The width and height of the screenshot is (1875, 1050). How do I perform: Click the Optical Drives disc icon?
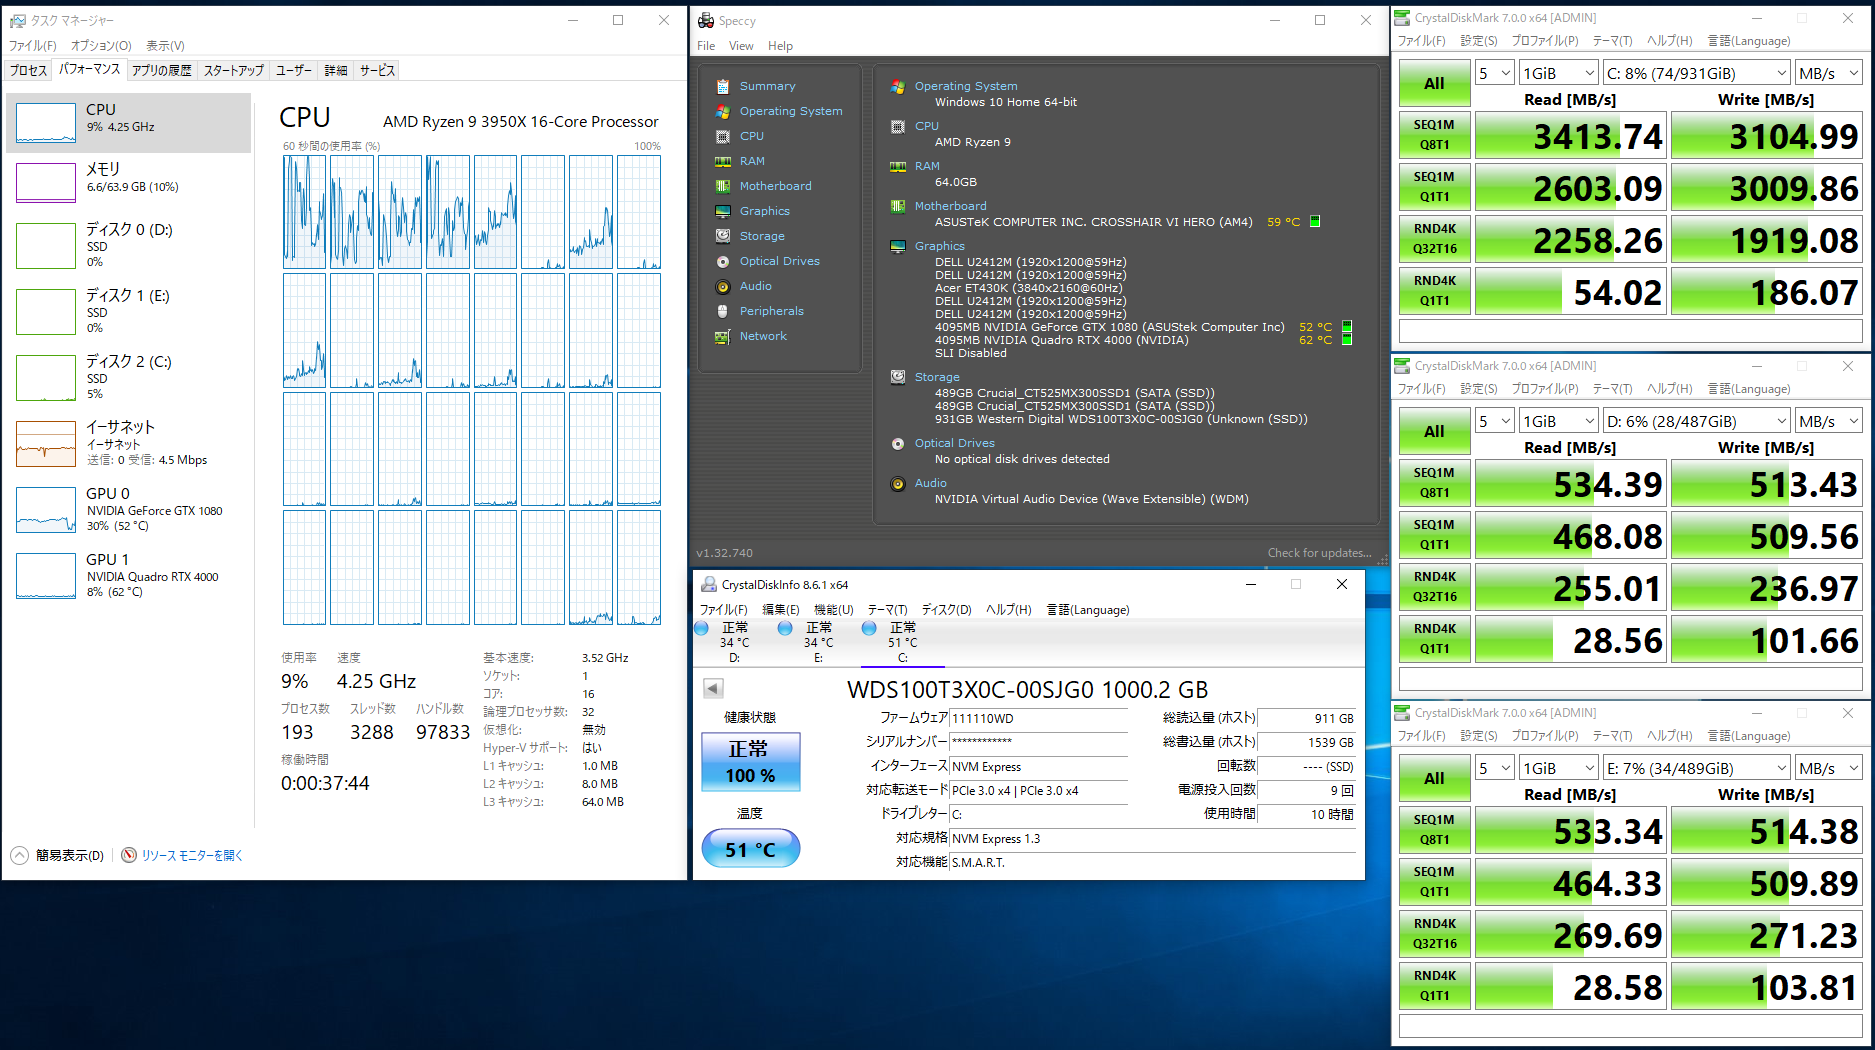(x=722, y=261)
